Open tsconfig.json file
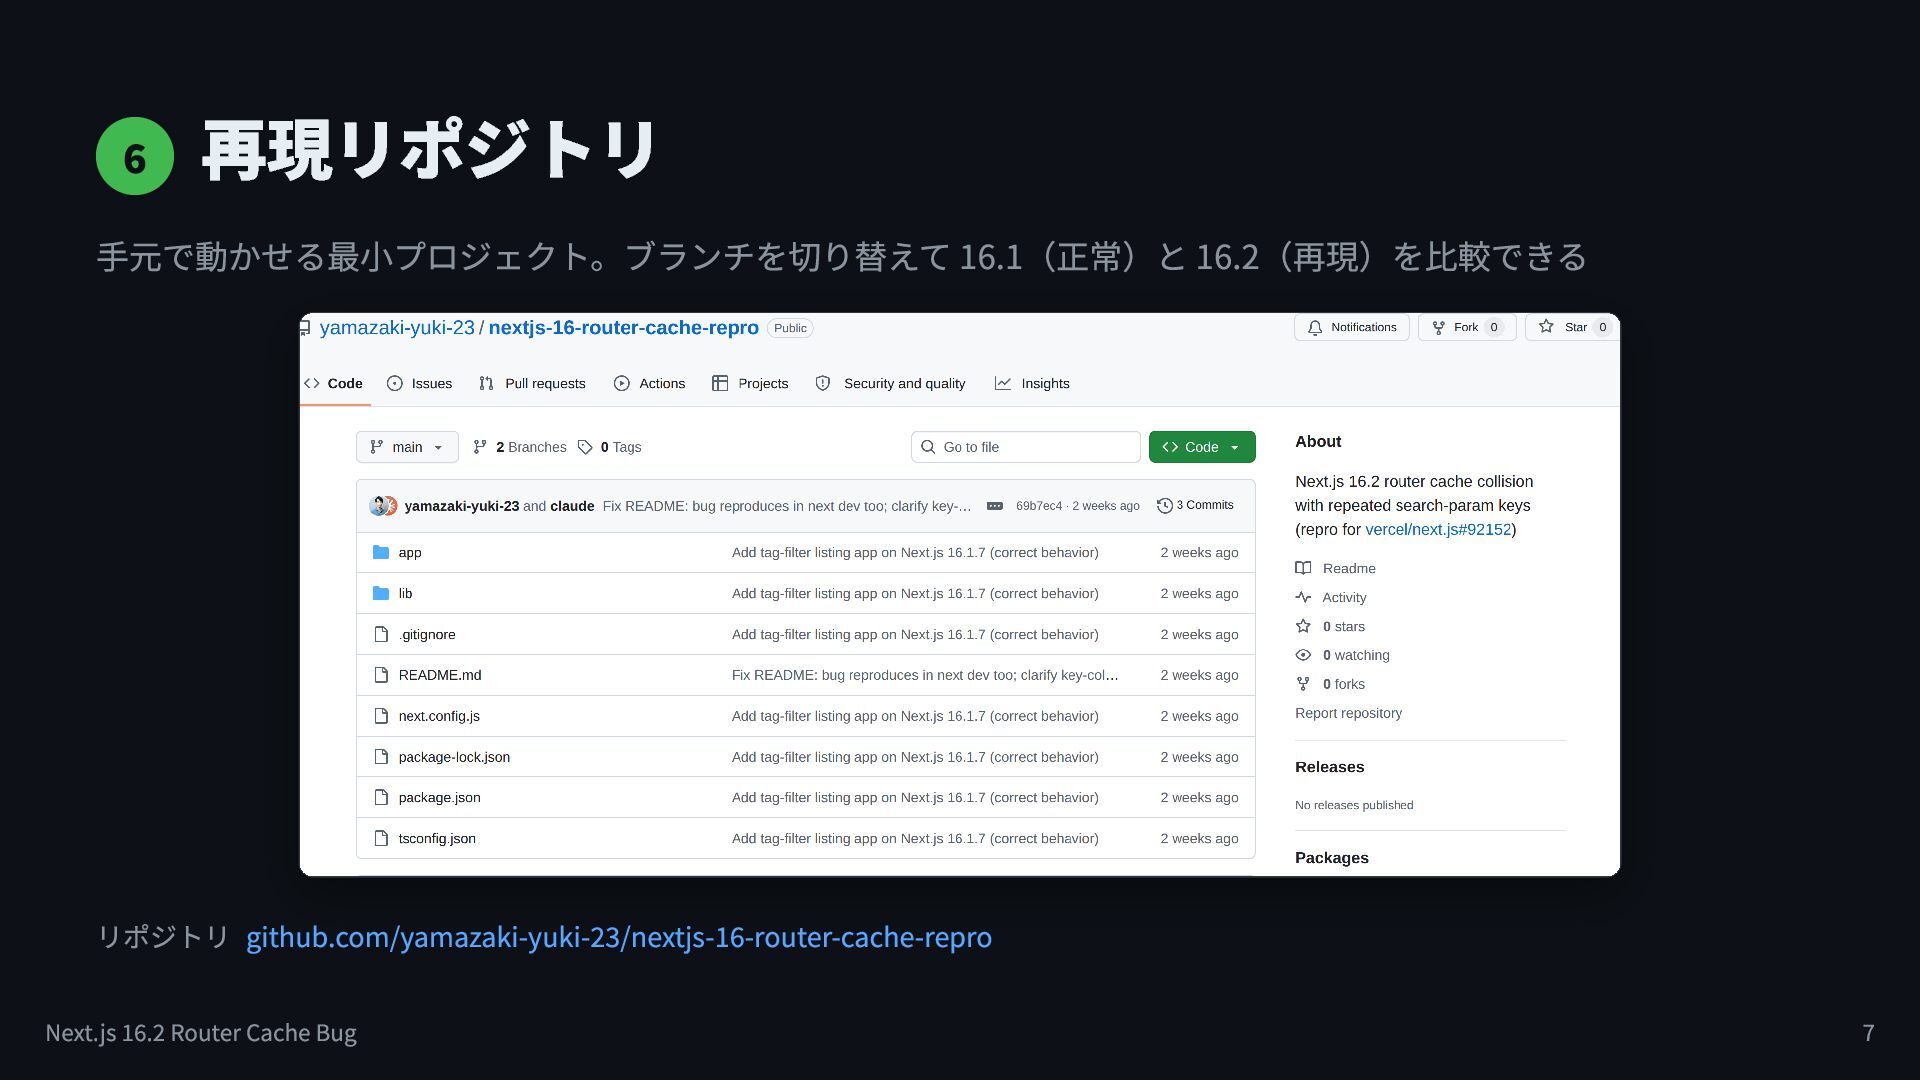This screenshot has height=1080, width=1920. (x=437, y=838)
